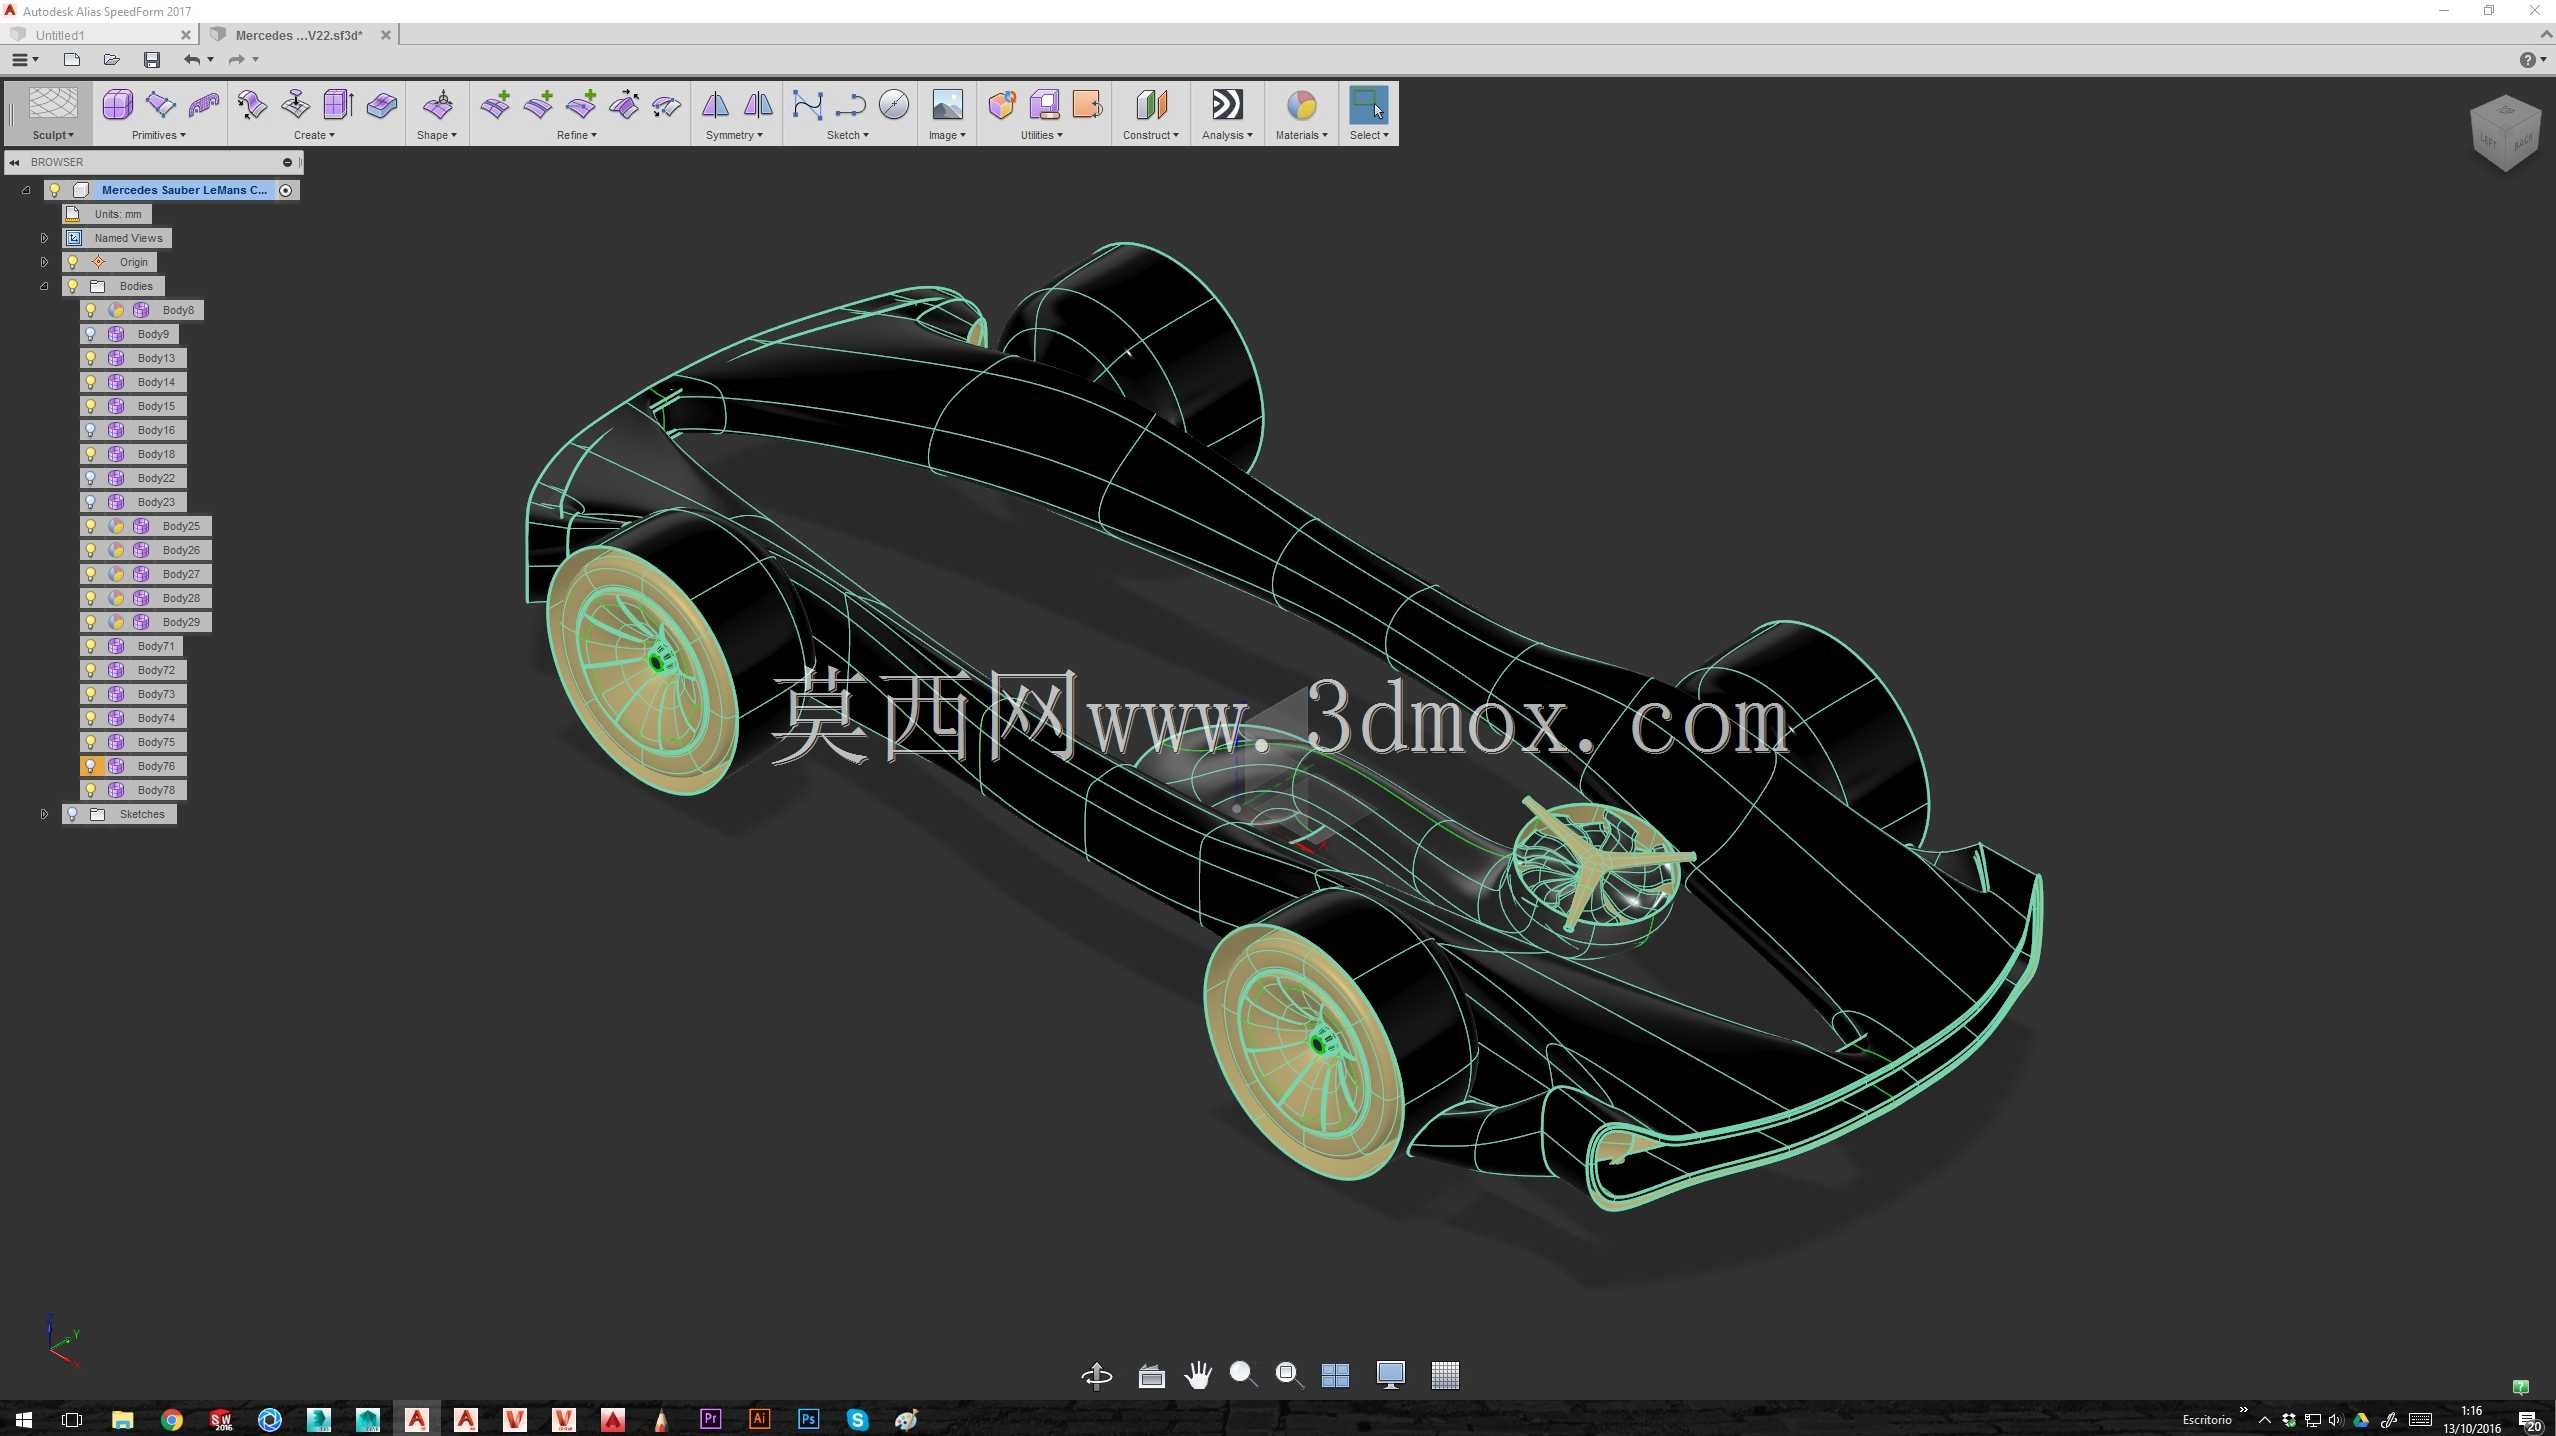The height and width of the screenshot is (1436, 2556).
Task: Close the Untitled1 tab
Action: (186, 35)
